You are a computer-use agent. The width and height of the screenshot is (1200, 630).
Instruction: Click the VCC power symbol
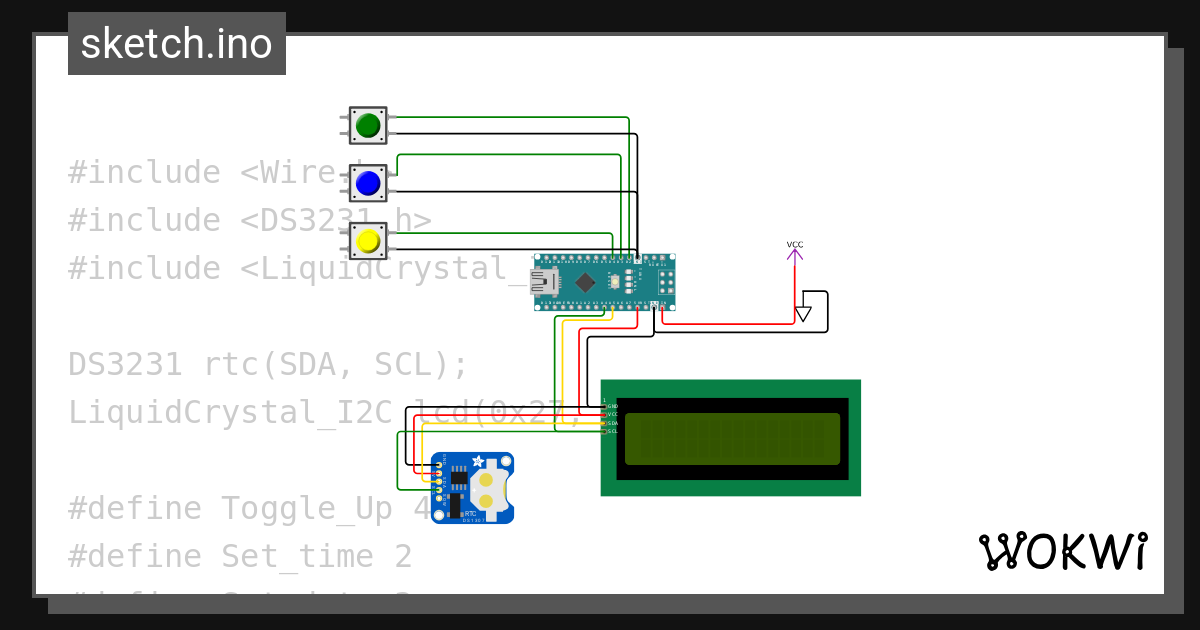(795, 251)
